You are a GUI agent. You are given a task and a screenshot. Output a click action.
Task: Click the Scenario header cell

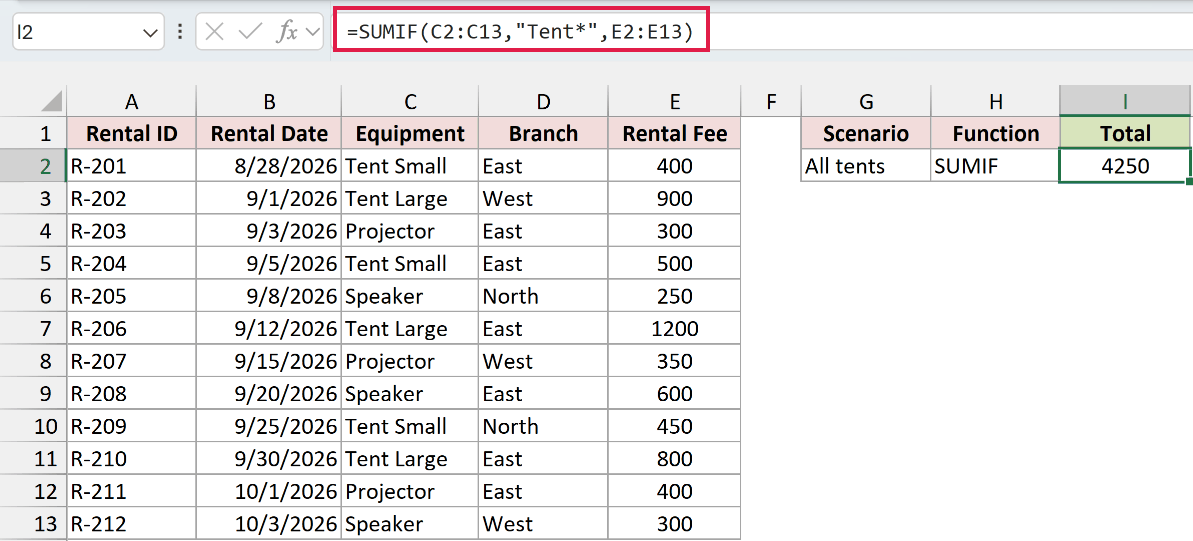click(x=866, y=134)
